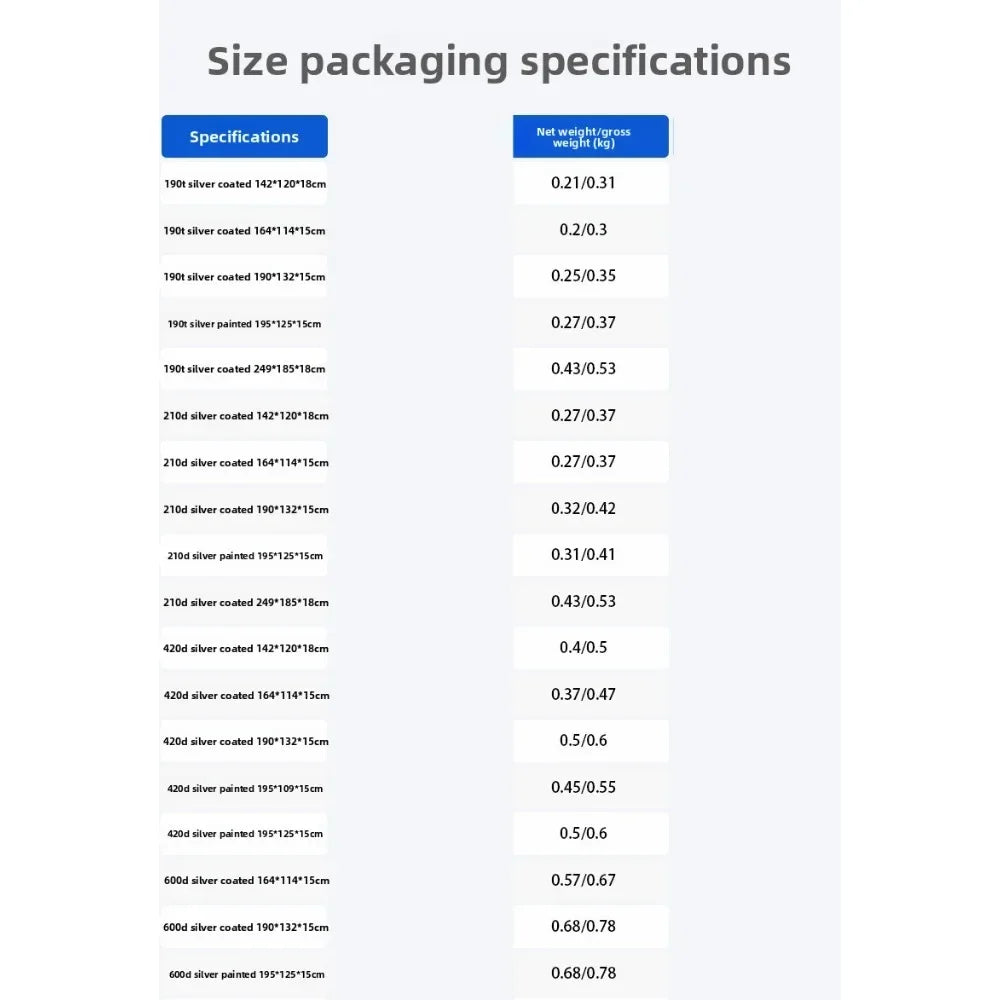Click the 0.25/0.35 weight value
Image resolution: width=1000 pixels, height=1000 pixels.
coord(583,276)
